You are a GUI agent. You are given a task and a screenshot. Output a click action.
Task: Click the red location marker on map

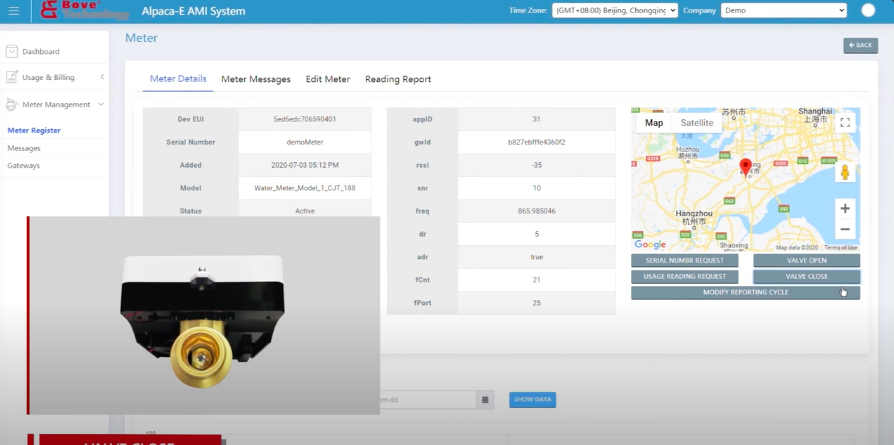click(x=745, y=168)
